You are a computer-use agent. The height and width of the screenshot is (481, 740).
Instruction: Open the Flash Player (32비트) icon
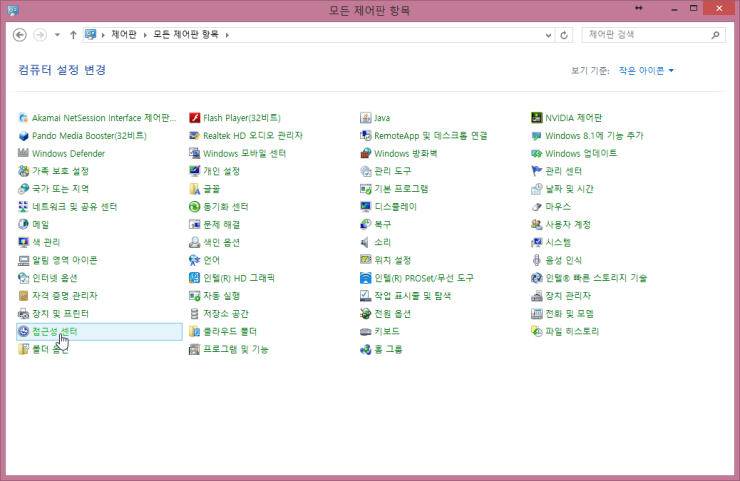pos(194,118)
